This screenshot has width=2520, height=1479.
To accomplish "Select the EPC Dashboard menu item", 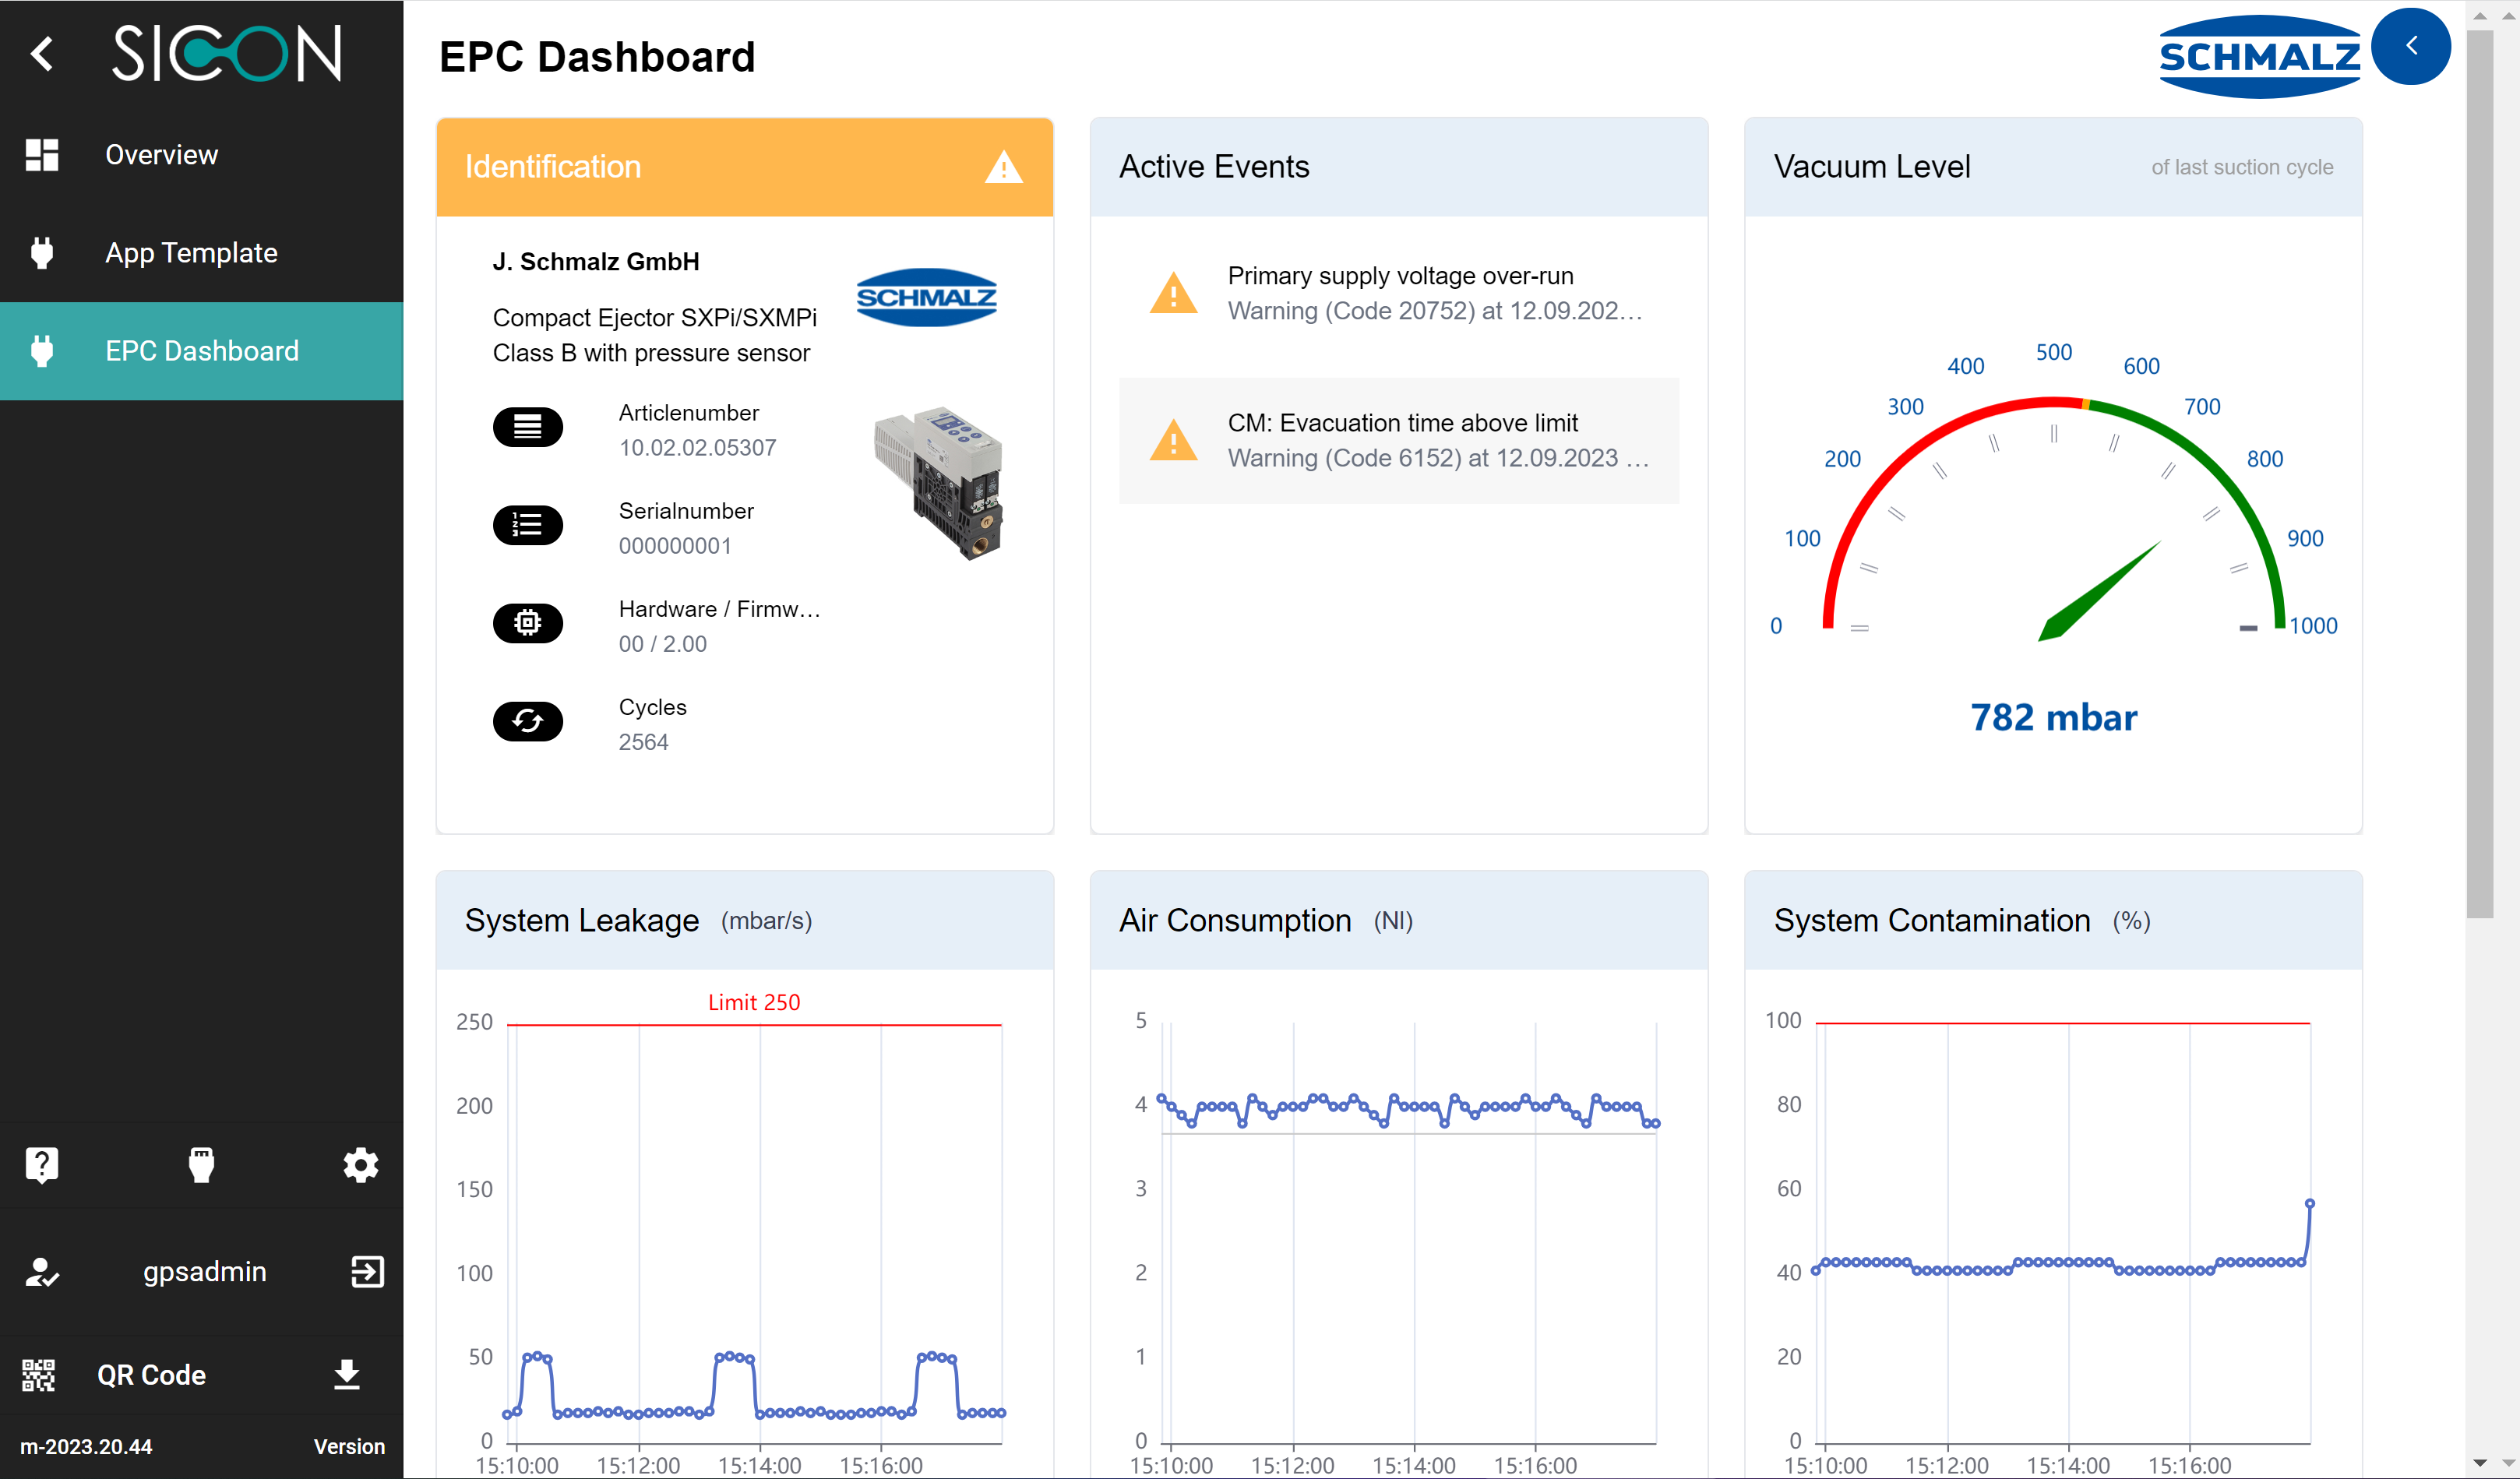I will point(201,351).
